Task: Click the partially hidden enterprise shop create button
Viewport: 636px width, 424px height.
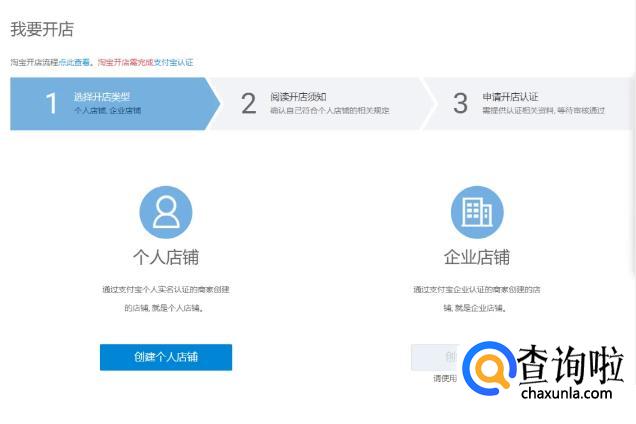Action: tap(435, 357)
